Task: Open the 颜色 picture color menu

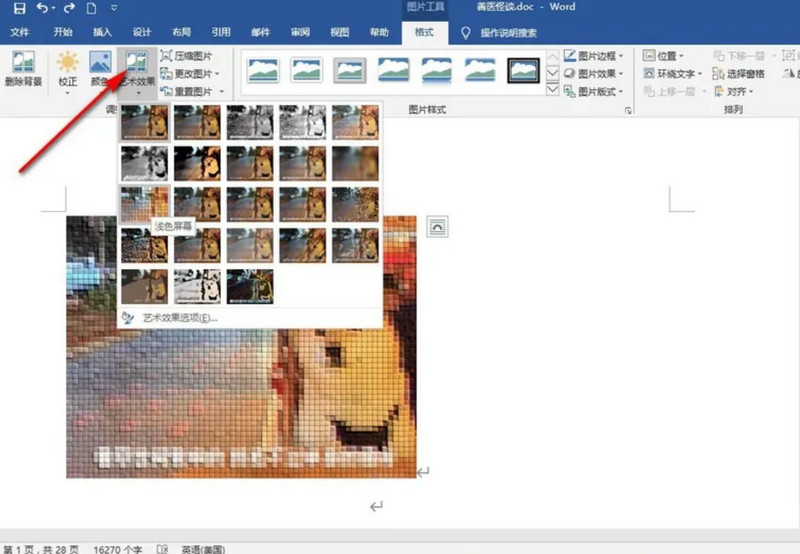Action: [x=100, y=68]
